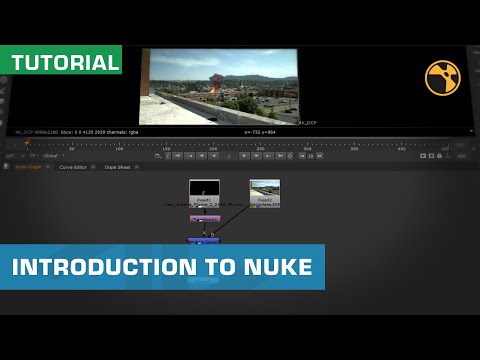Click the pane menu icon left of Node Graph

tap(6, 166)
